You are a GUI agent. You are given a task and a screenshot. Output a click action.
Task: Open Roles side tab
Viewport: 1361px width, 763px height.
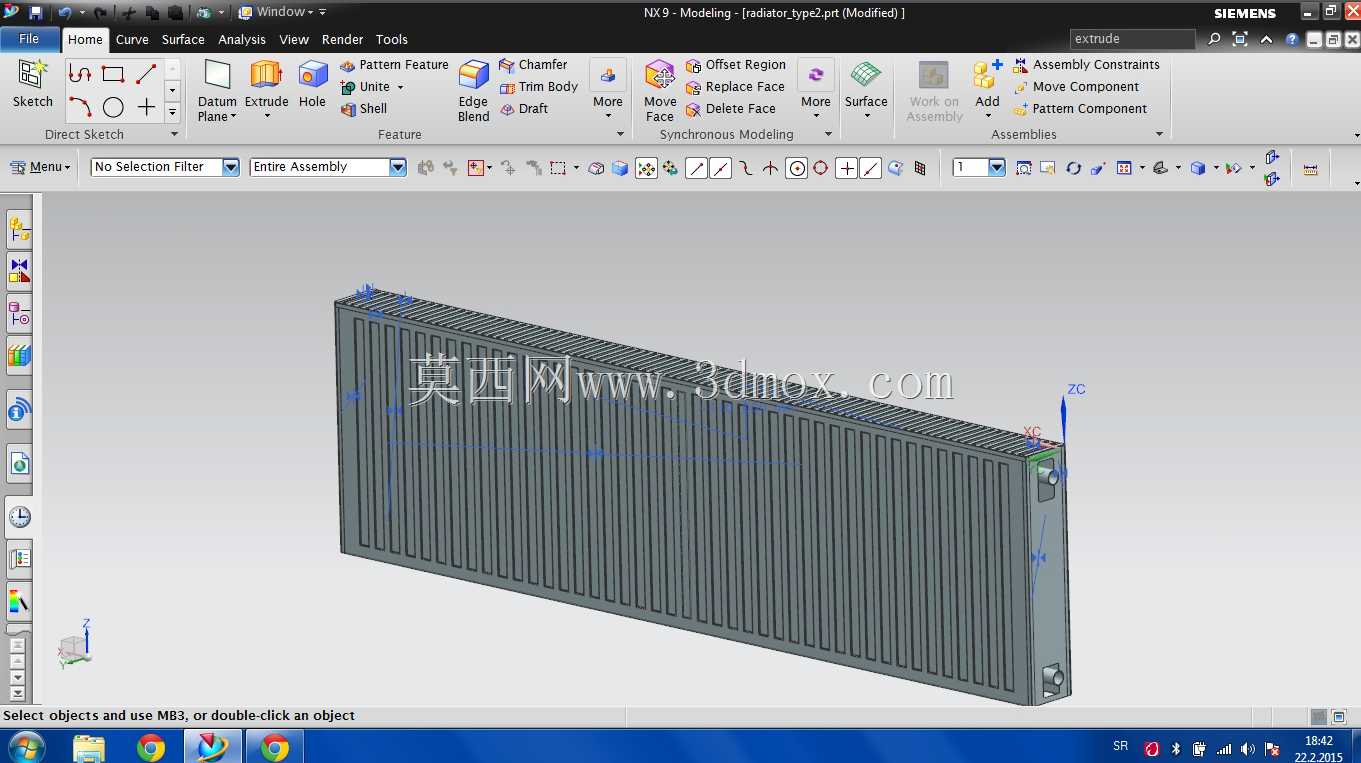[19, 558]
